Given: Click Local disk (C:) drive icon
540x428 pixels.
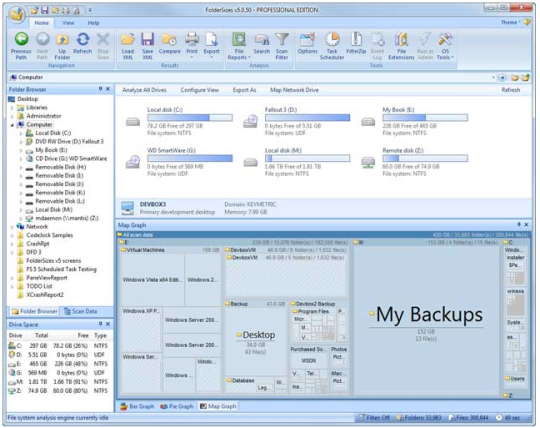Looking at the screenshot, I should click(x=133, y=122).
